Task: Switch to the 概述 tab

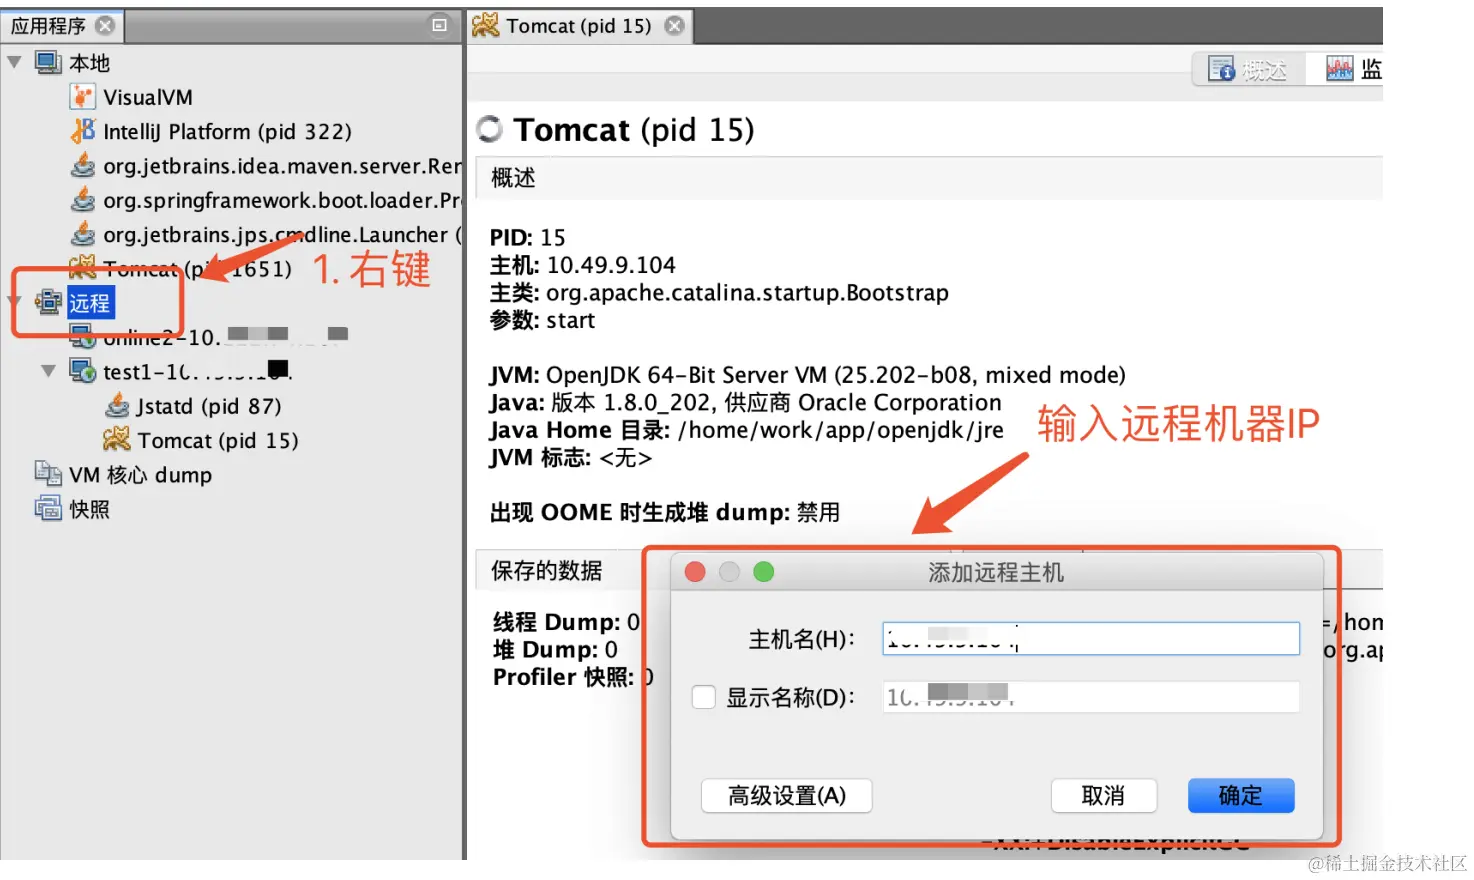Action: pyautogui.click(x=1250, y=69)
